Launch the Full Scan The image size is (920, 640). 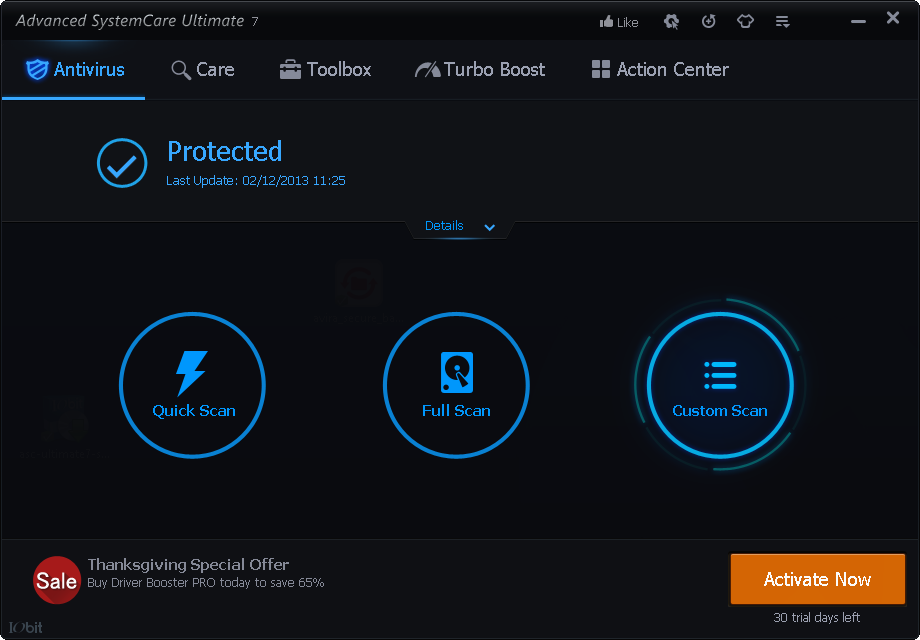coord(456,385)
